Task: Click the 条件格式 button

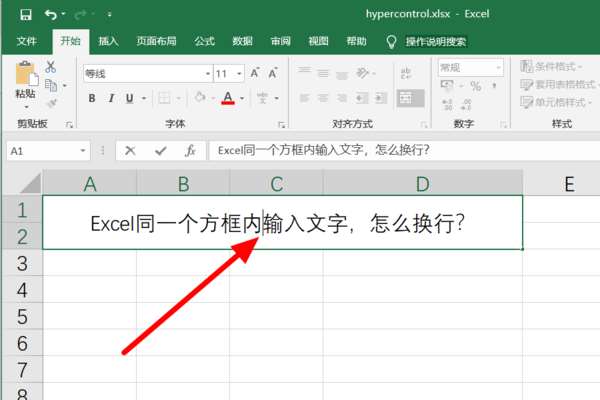Action: 551,66
